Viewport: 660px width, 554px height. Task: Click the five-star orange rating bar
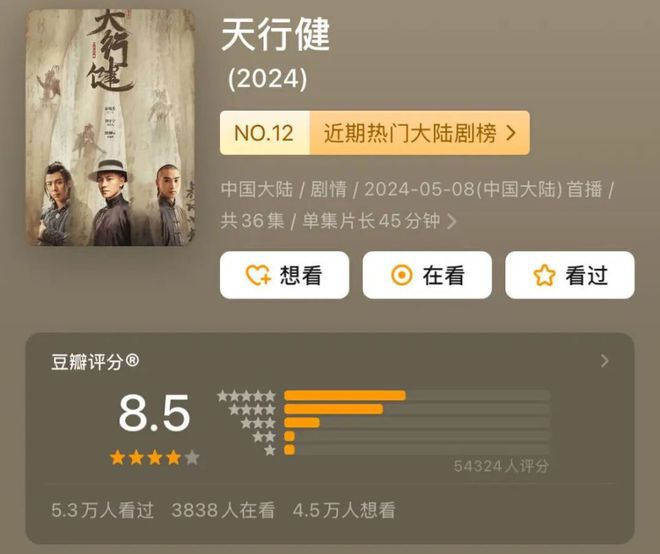tap(345, 396)
